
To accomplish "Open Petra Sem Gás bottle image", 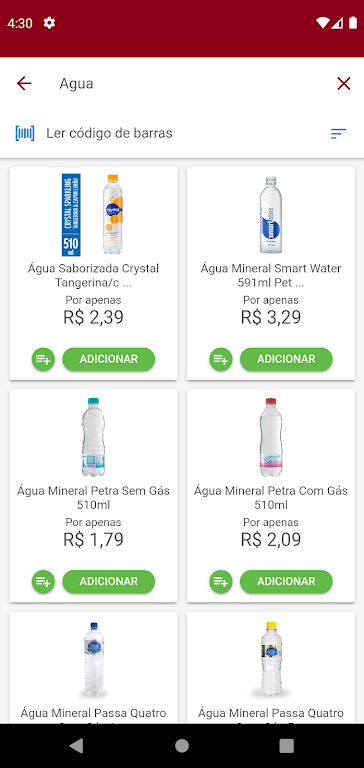I will click(x=93, y=437).
